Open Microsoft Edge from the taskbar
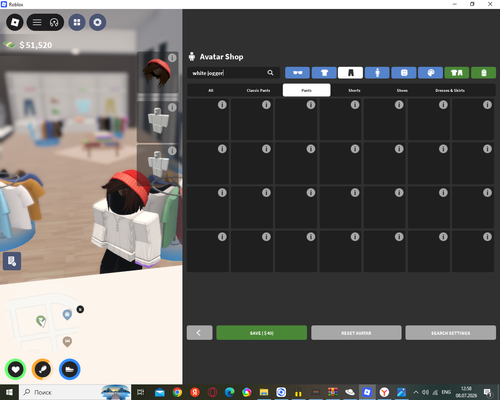Viewport: 500px width, 400px height. pyautogui.click(x=229, y=392)
